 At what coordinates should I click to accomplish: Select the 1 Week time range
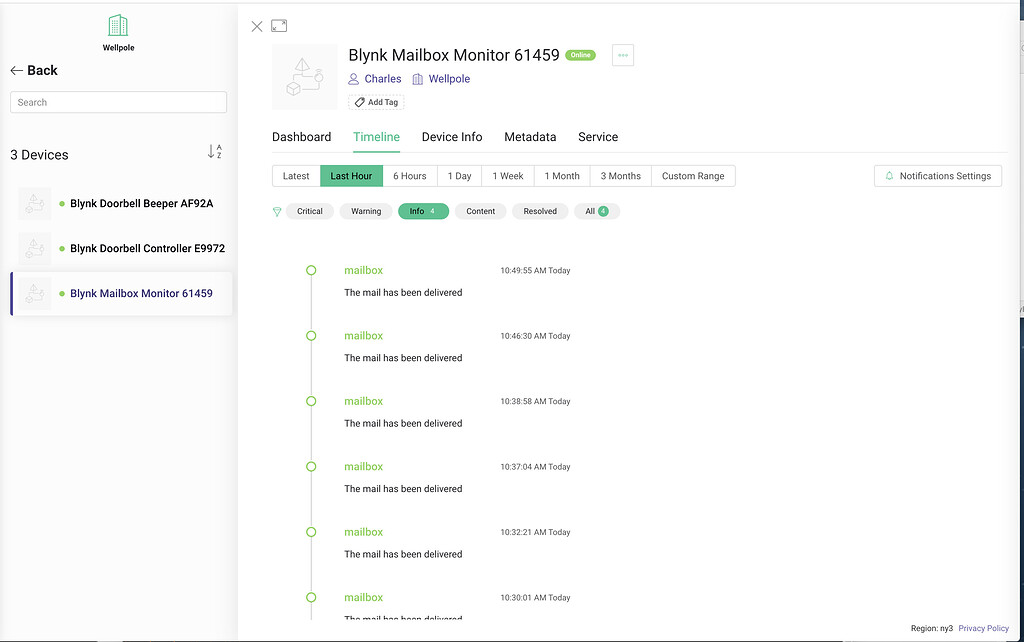tap(508, 176)
